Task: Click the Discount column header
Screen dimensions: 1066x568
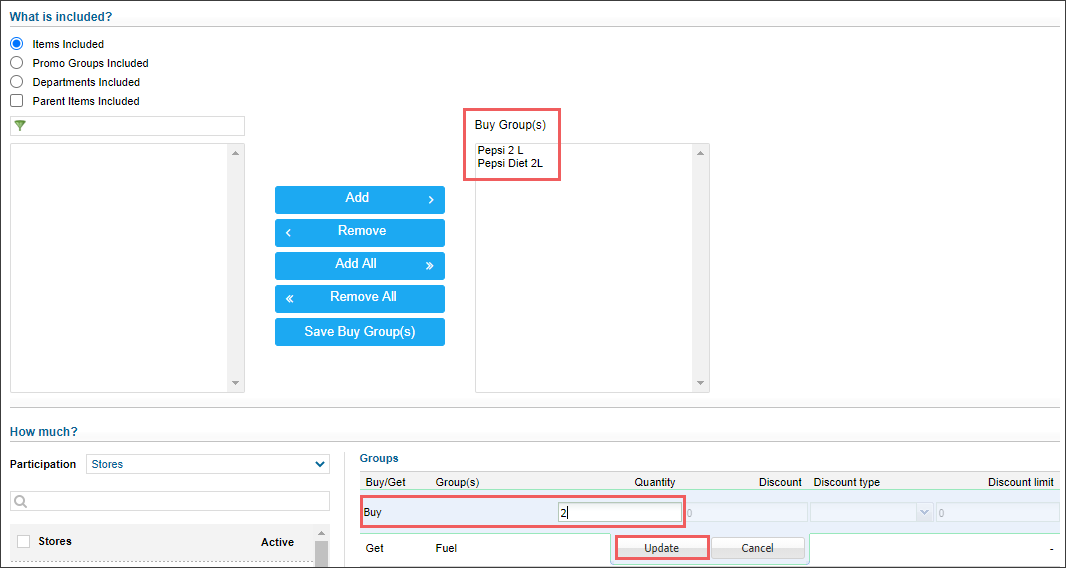Action: [780, 482]
